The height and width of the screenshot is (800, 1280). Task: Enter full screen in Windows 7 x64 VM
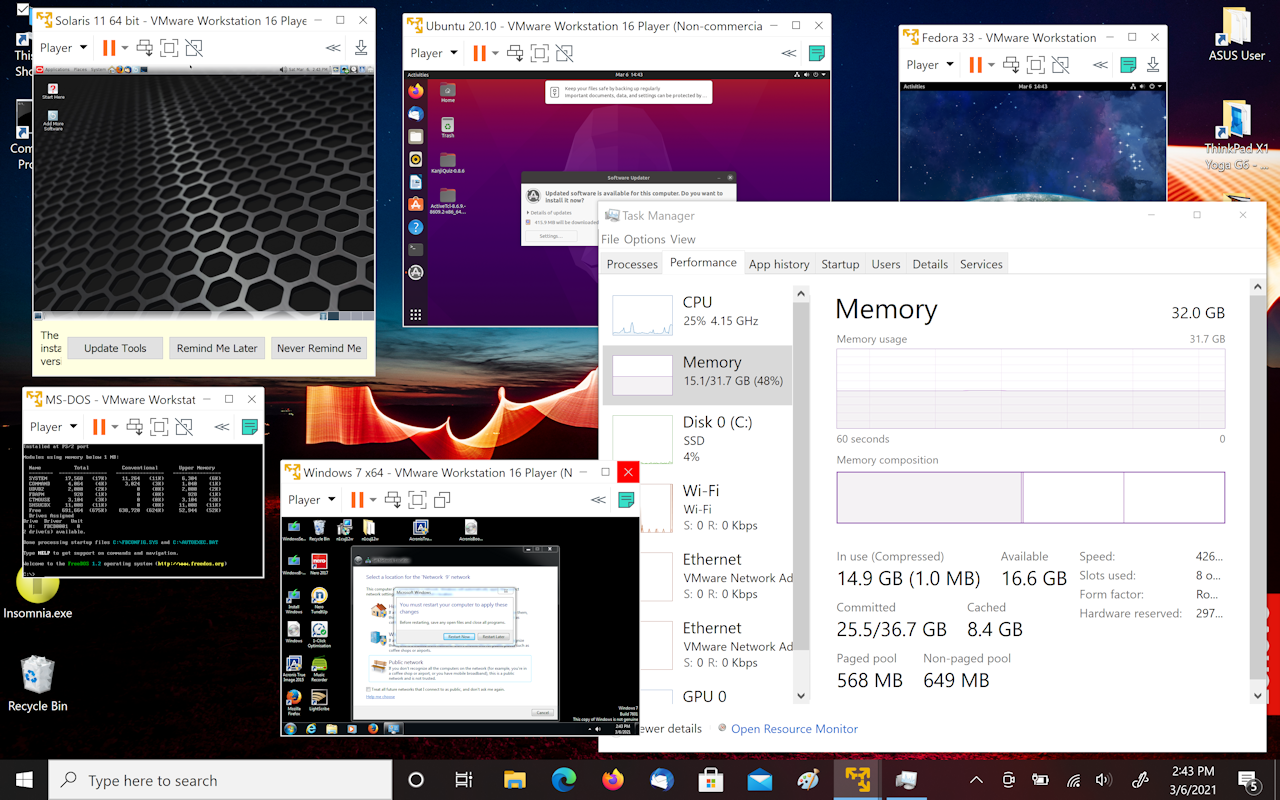coord(418,499)
